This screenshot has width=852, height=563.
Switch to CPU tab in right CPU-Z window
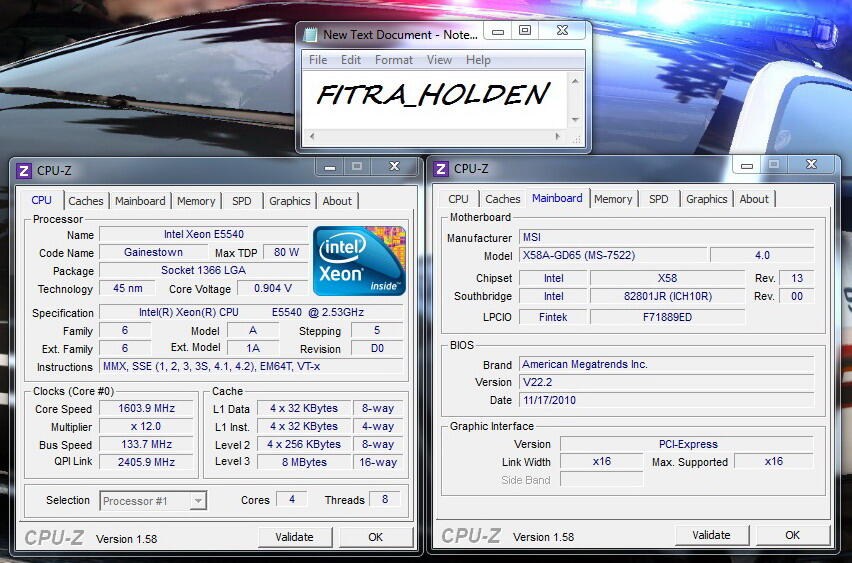(x=459, y=199)
